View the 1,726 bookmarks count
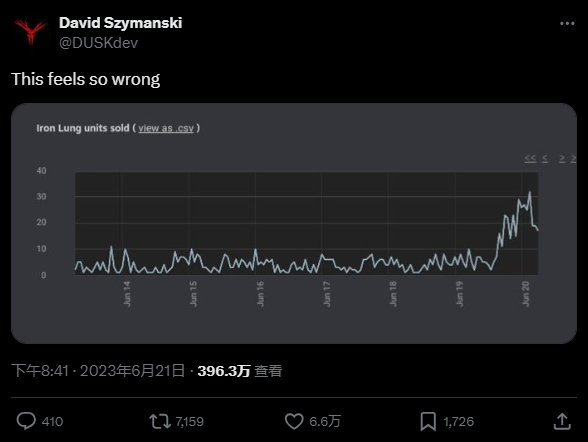The width and height of the screenshot is (588, 442). point(459,422)
